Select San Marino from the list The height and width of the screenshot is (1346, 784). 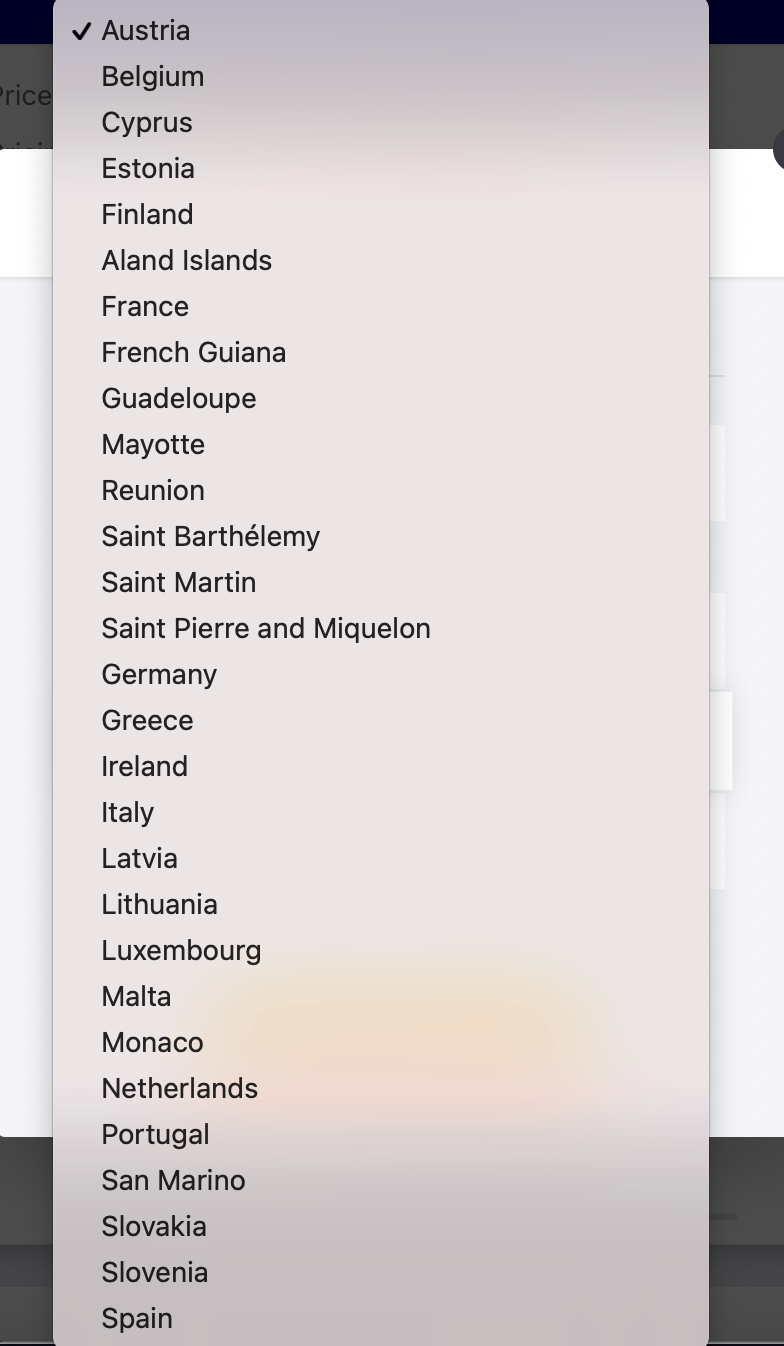tap(173, 1181)
